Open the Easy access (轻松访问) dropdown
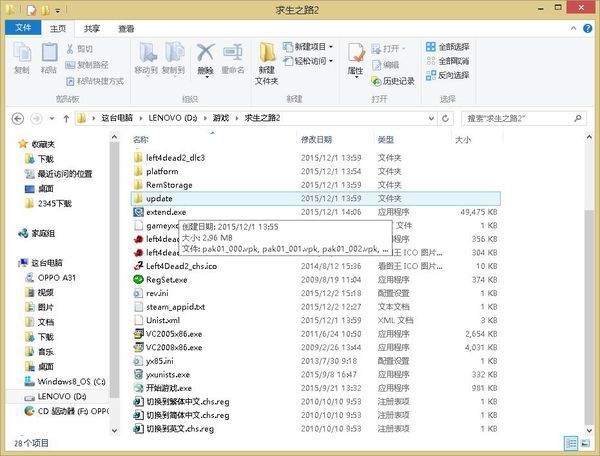 308,60
